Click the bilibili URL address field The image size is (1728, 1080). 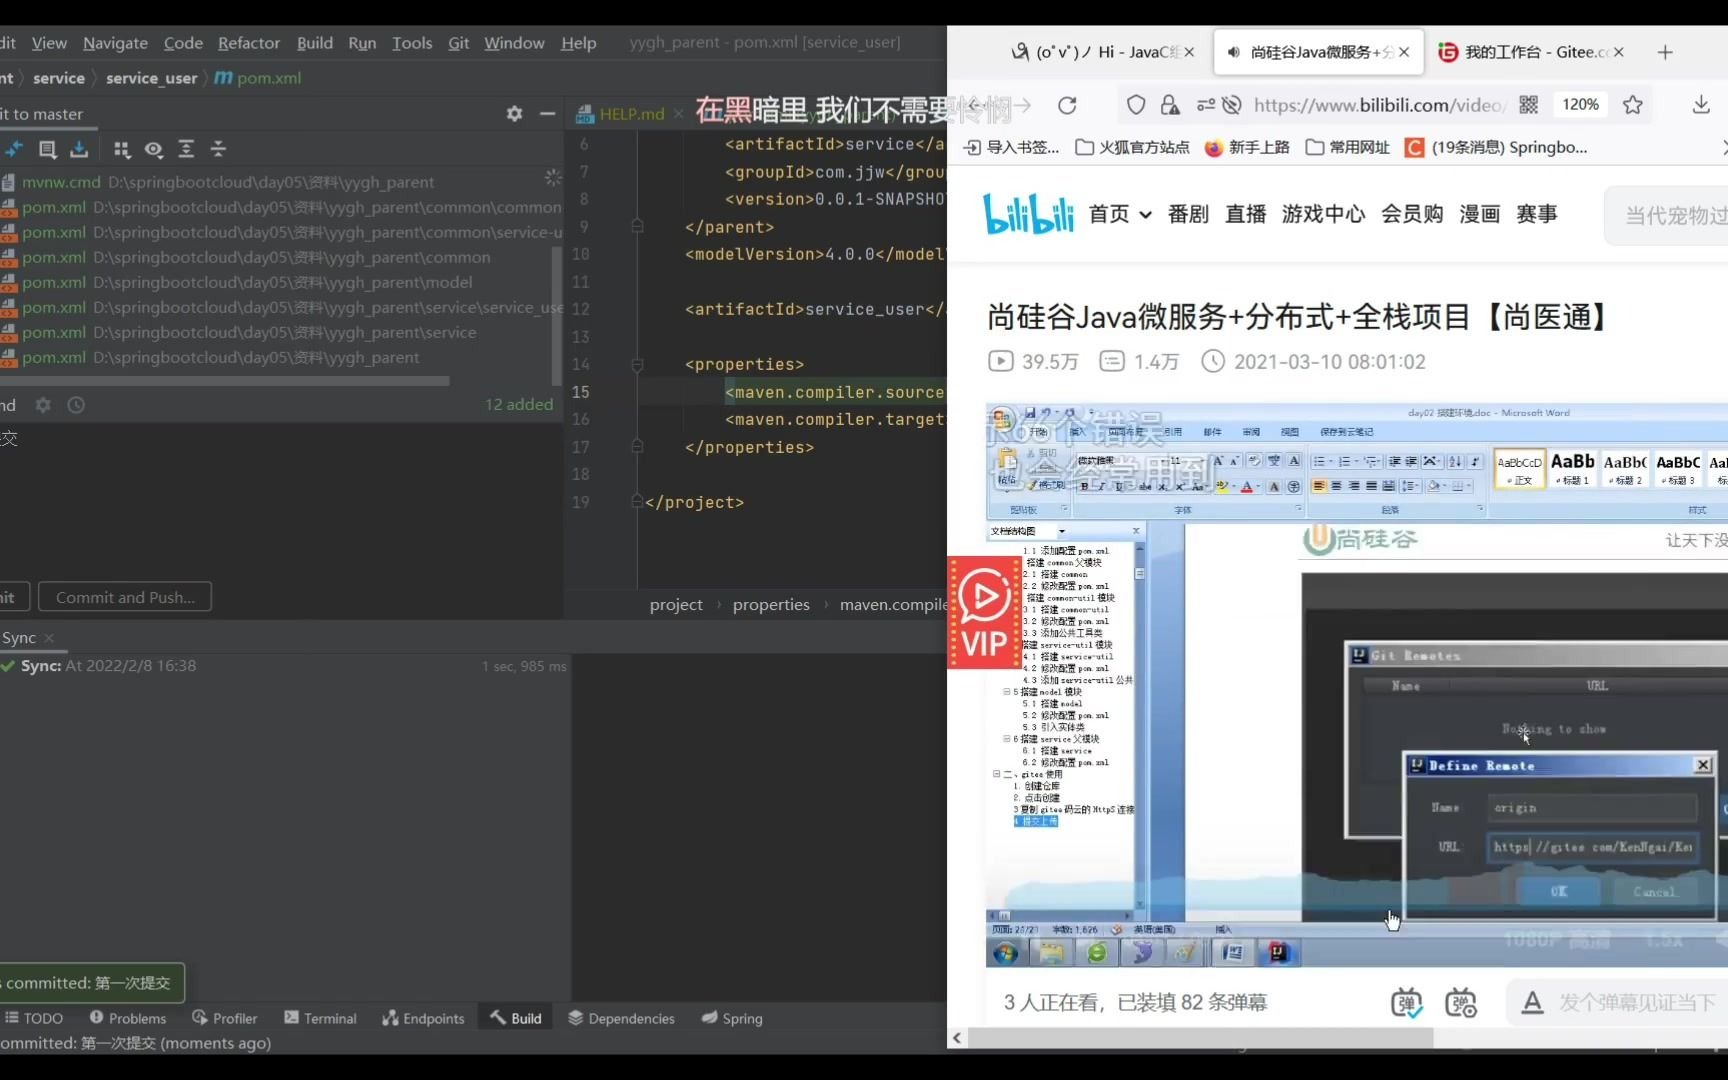coord(1379,105)
